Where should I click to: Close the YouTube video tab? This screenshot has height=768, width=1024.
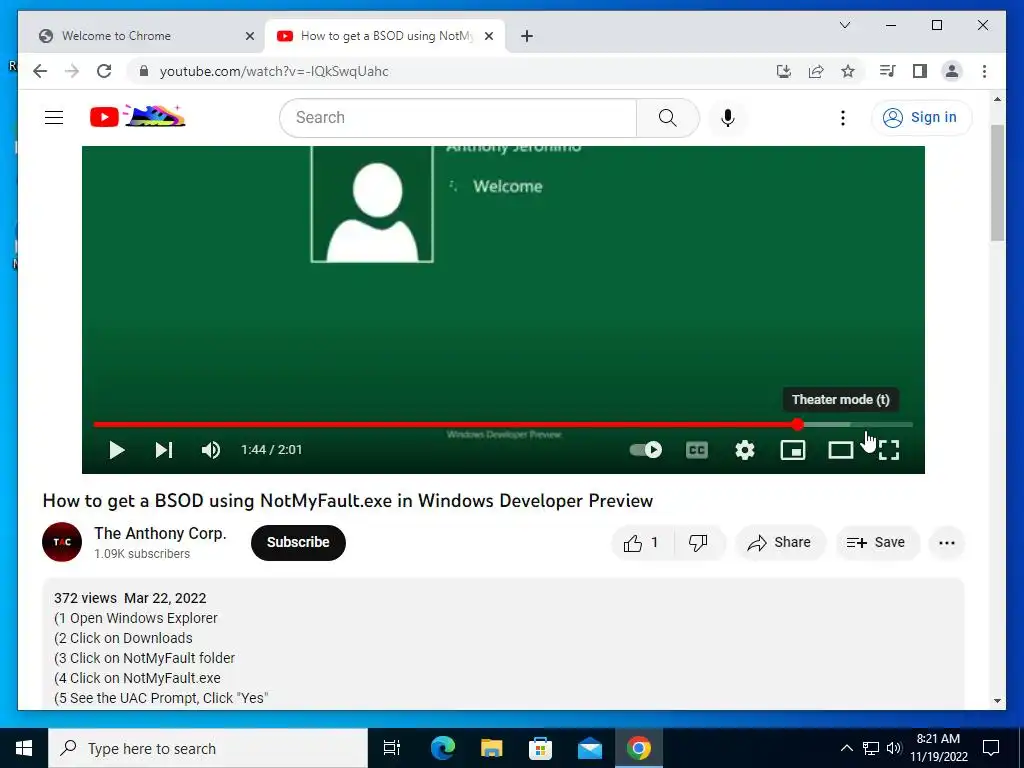coord(488,37)
